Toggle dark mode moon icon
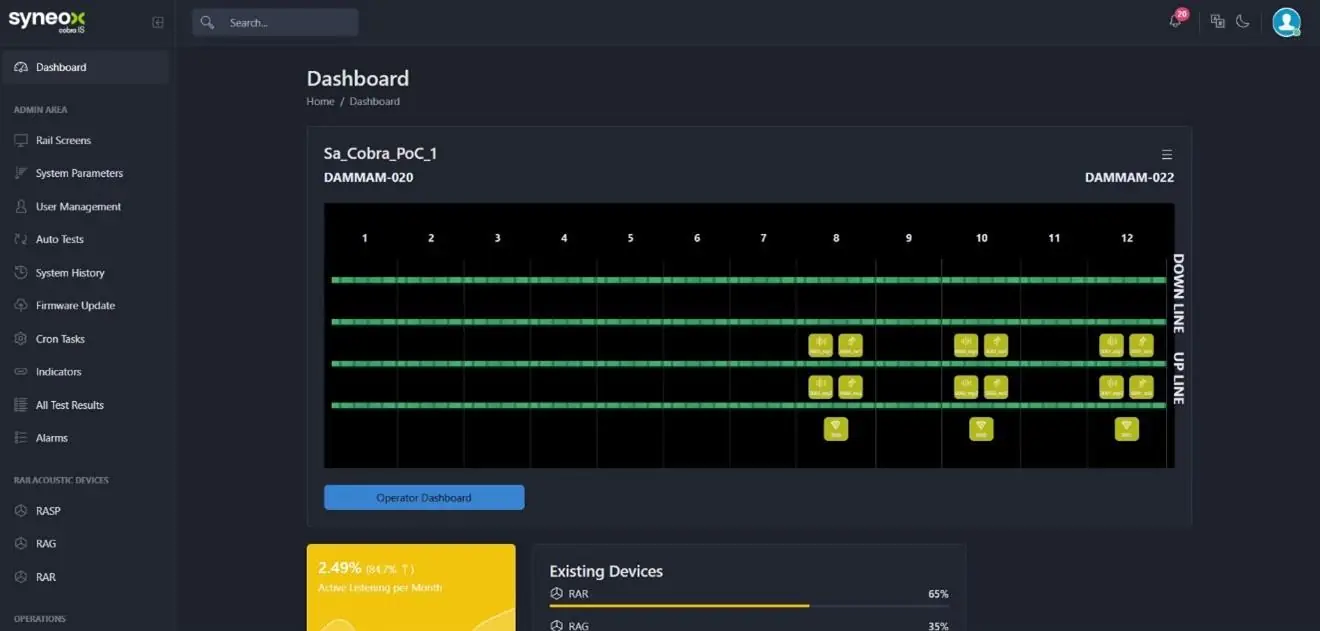 [1243, 21]
